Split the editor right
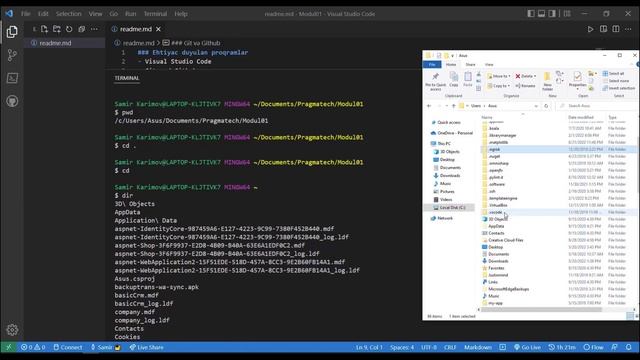 coord(616,29)
